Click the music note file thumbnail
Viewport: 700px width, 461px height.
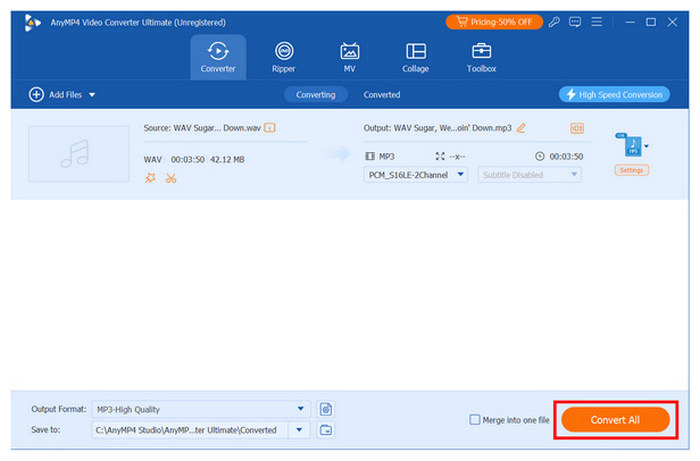click(x=79, y=154)
